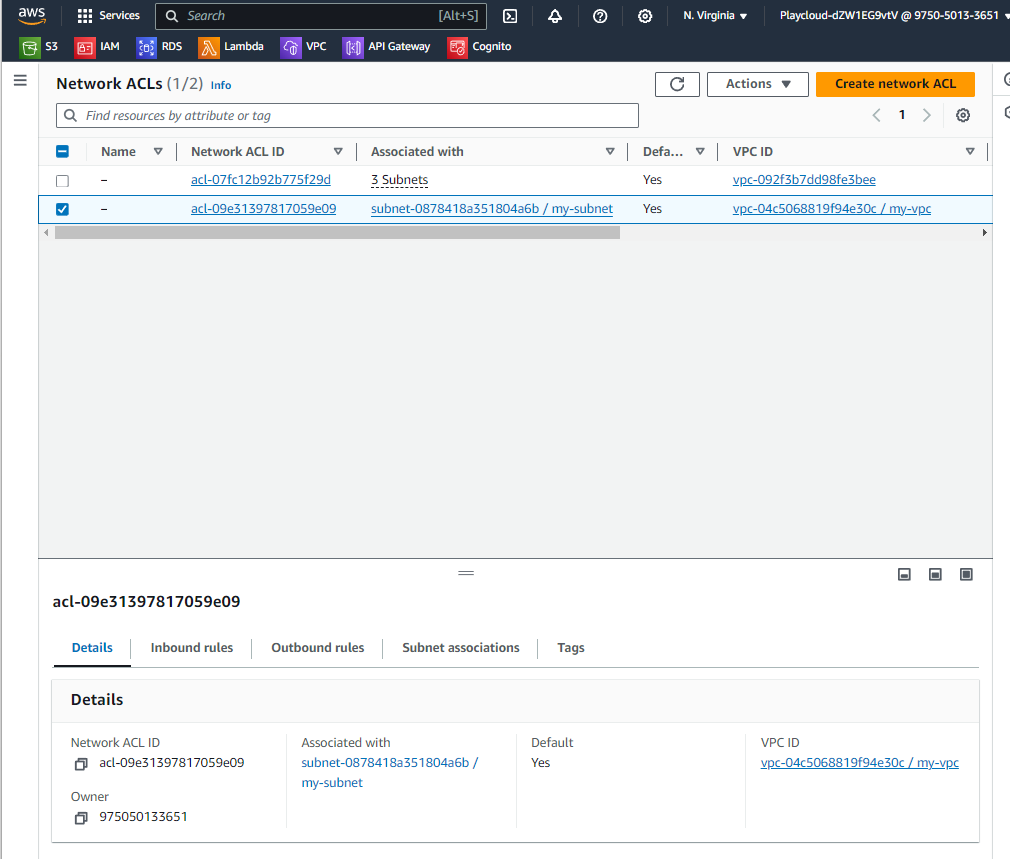Image resolution: width=1010 pixels, height=859 pixels.
Task: Check the acl-07fc12b92b775f29d row checkbox
Action: point(62,181)
